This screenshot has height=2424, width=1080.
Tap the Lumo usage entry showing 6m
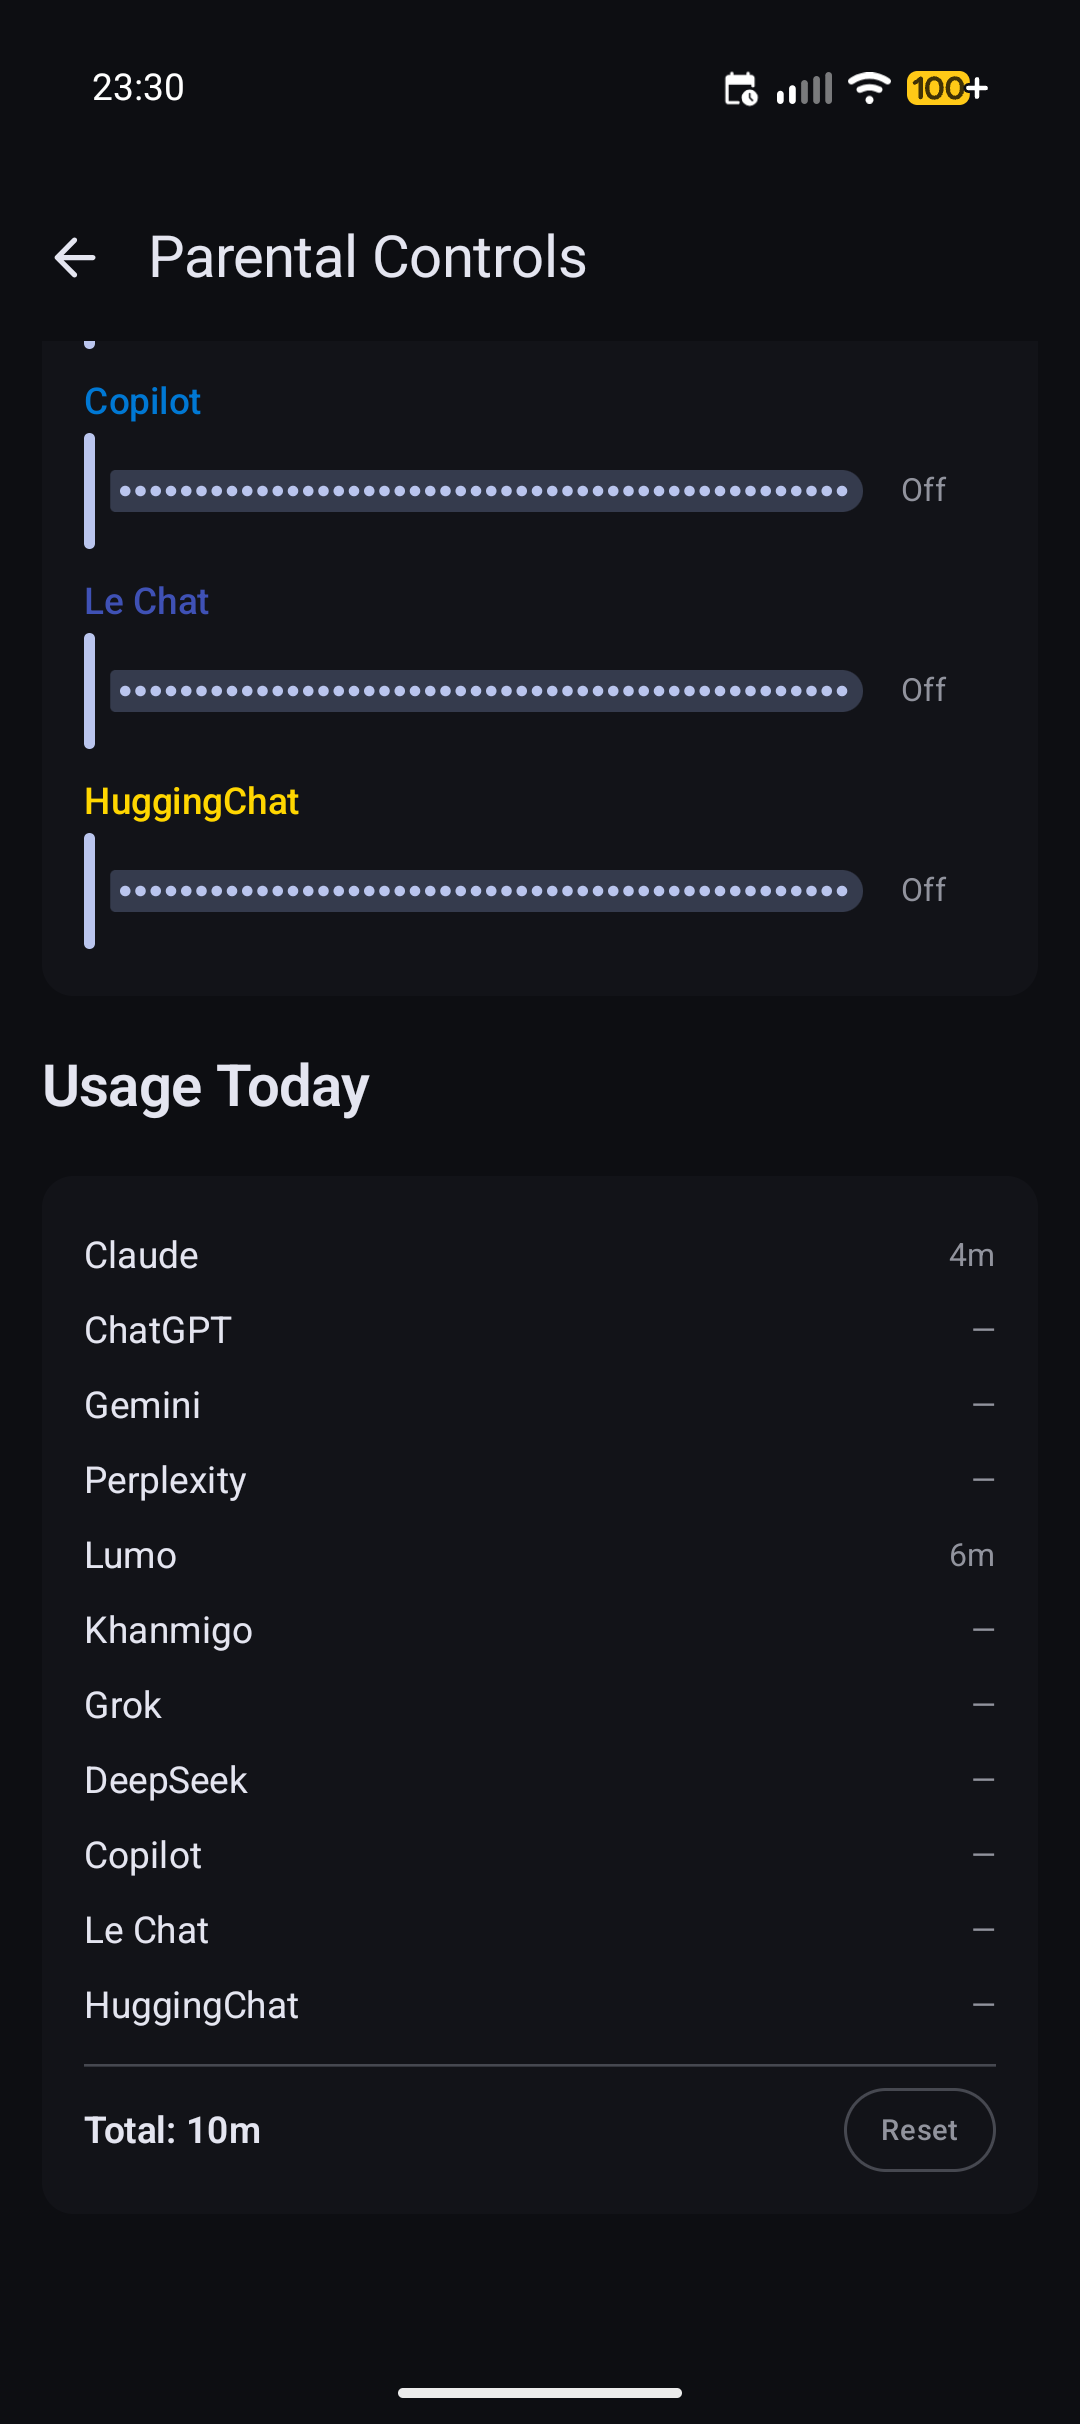point(540,1554)
